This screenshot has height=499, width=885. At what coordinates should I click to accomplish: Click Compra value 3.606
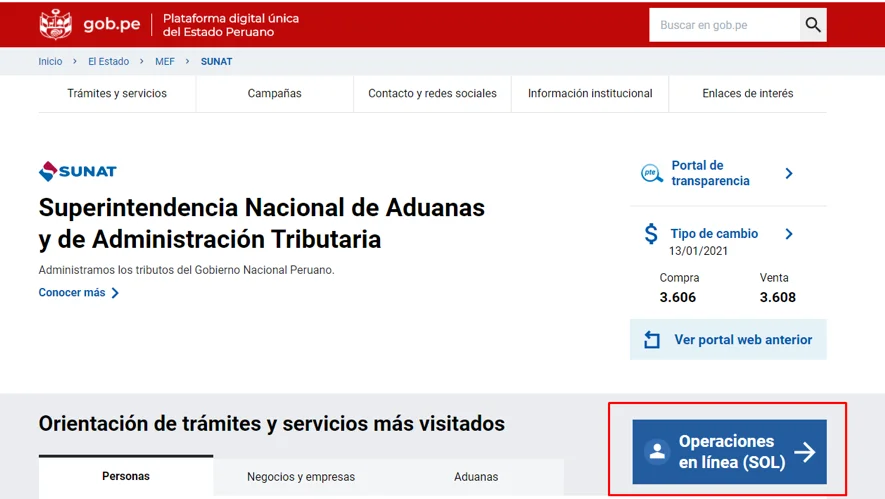tap(678, 297)
